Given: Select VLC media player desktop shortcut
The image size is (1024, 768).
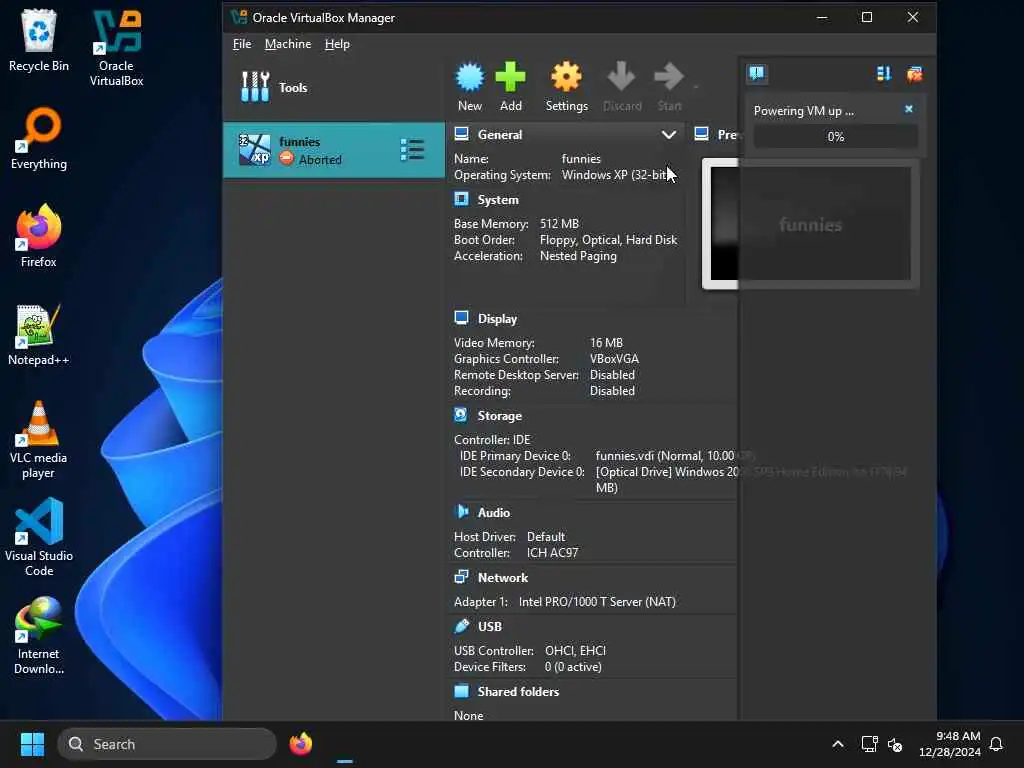Looking at the screenshot, I should (x=39, y=440).
